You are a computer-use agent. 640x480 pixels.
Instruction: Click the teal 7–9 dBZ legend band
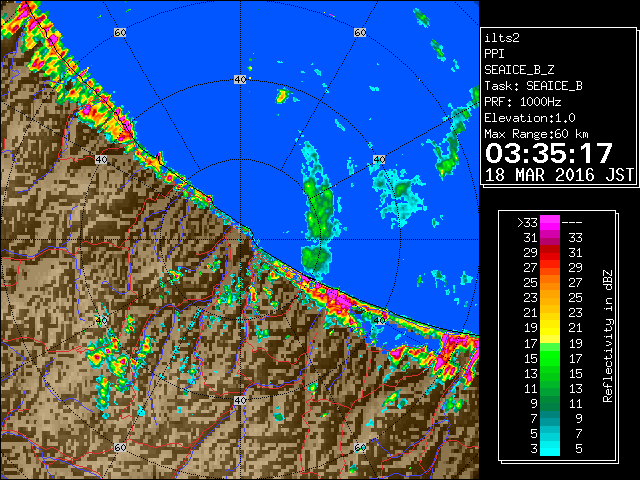549,418
